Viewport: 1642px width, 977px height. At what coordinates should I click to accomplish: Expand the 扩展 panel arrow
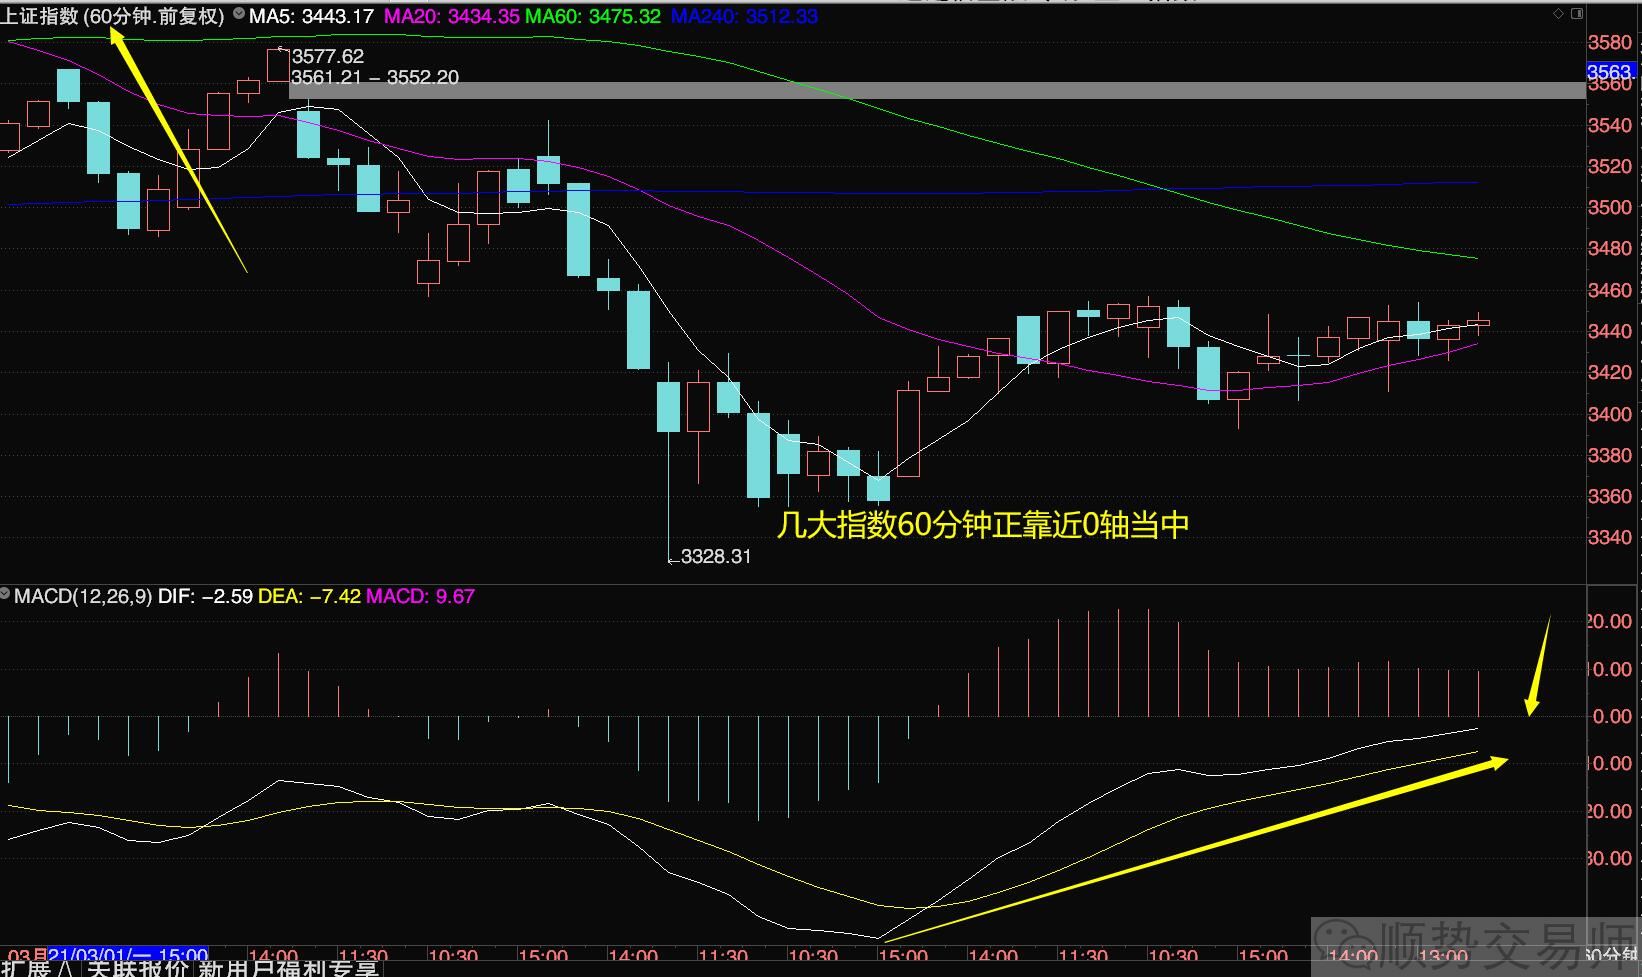pyautogui.click(x=64, y=967)
